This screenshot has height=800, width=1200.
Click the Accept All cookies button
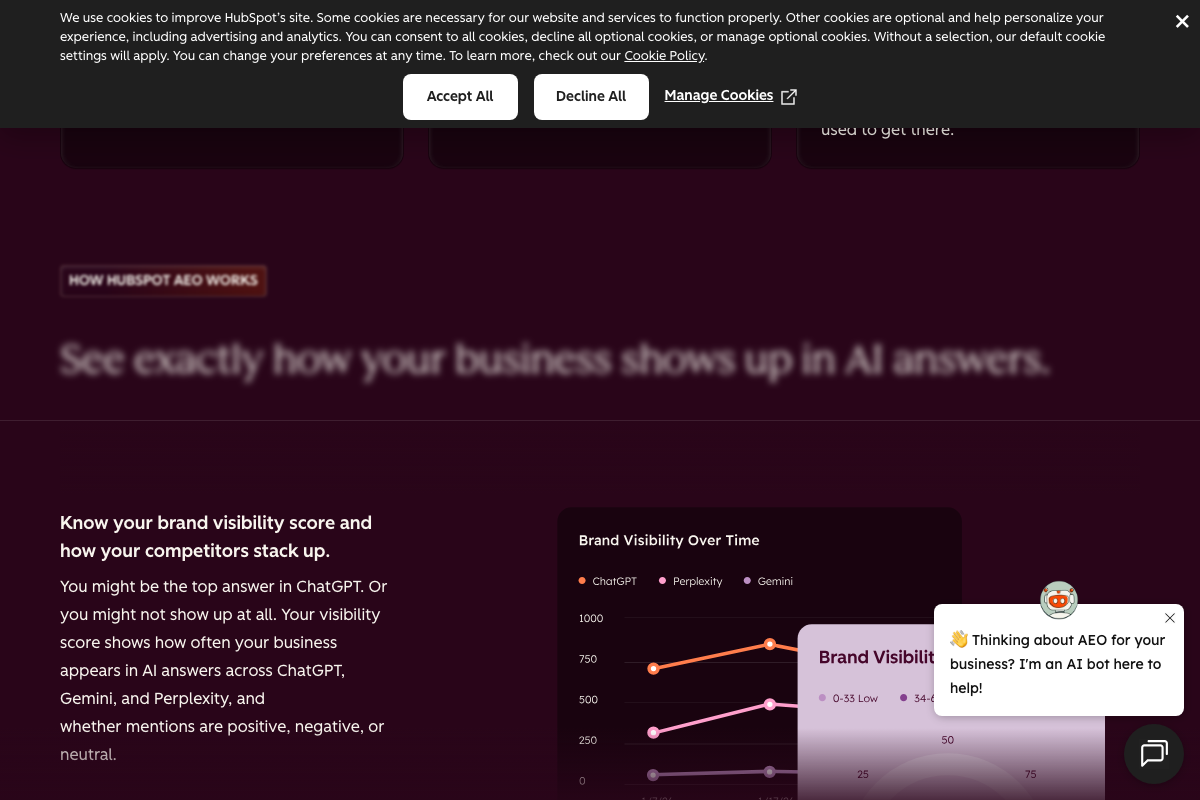point(460,97)
